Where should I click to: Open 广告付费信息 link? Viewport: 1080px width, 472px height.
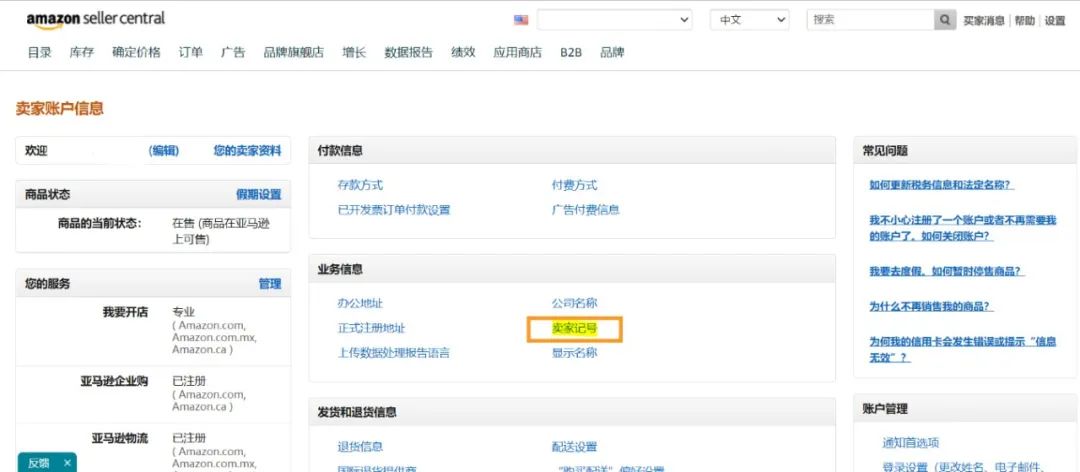[585, 209]
